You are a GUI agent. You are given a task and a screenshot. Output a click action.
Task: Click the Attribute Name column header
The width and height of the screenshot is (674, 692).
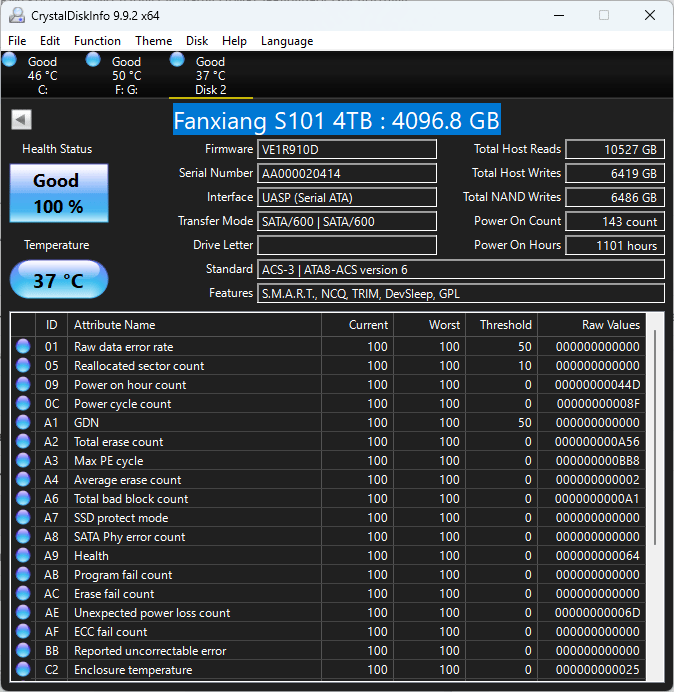(194, 325)
